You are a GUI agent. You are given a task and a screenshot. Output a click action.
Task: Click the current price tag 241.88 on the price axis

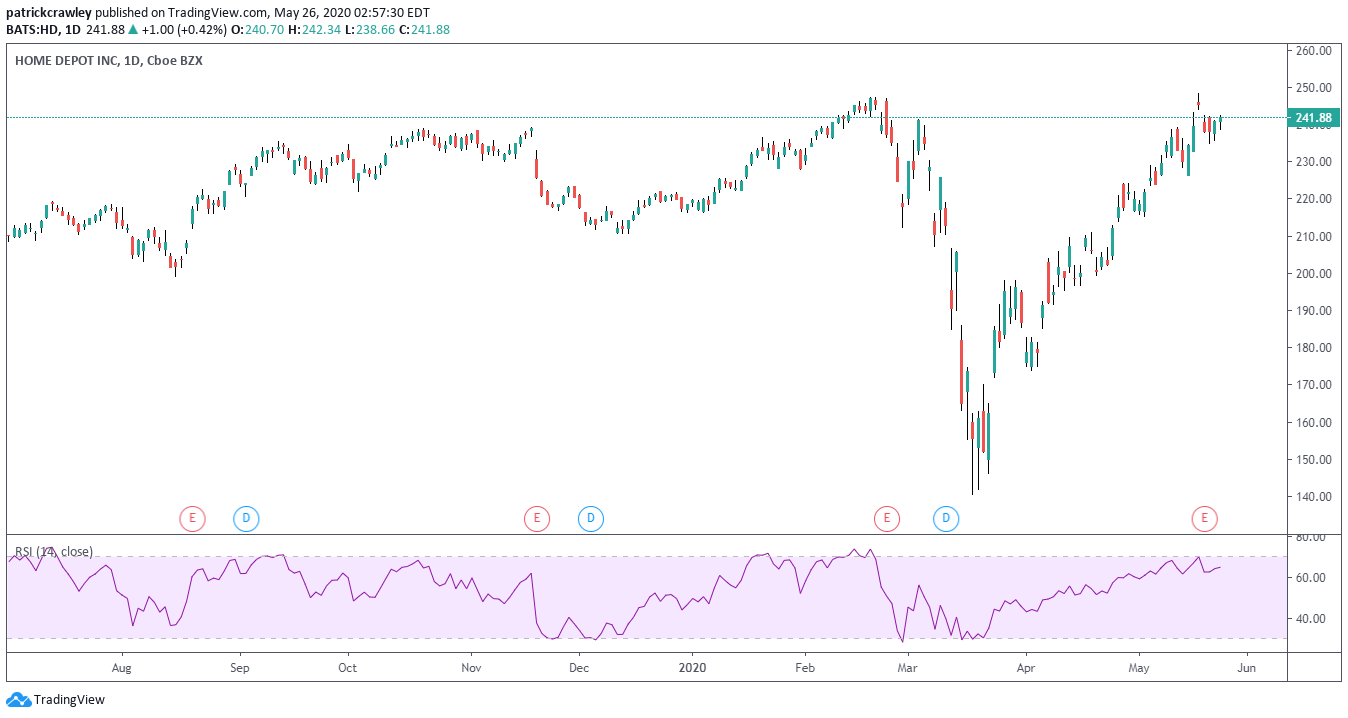tap(1312, 118)
